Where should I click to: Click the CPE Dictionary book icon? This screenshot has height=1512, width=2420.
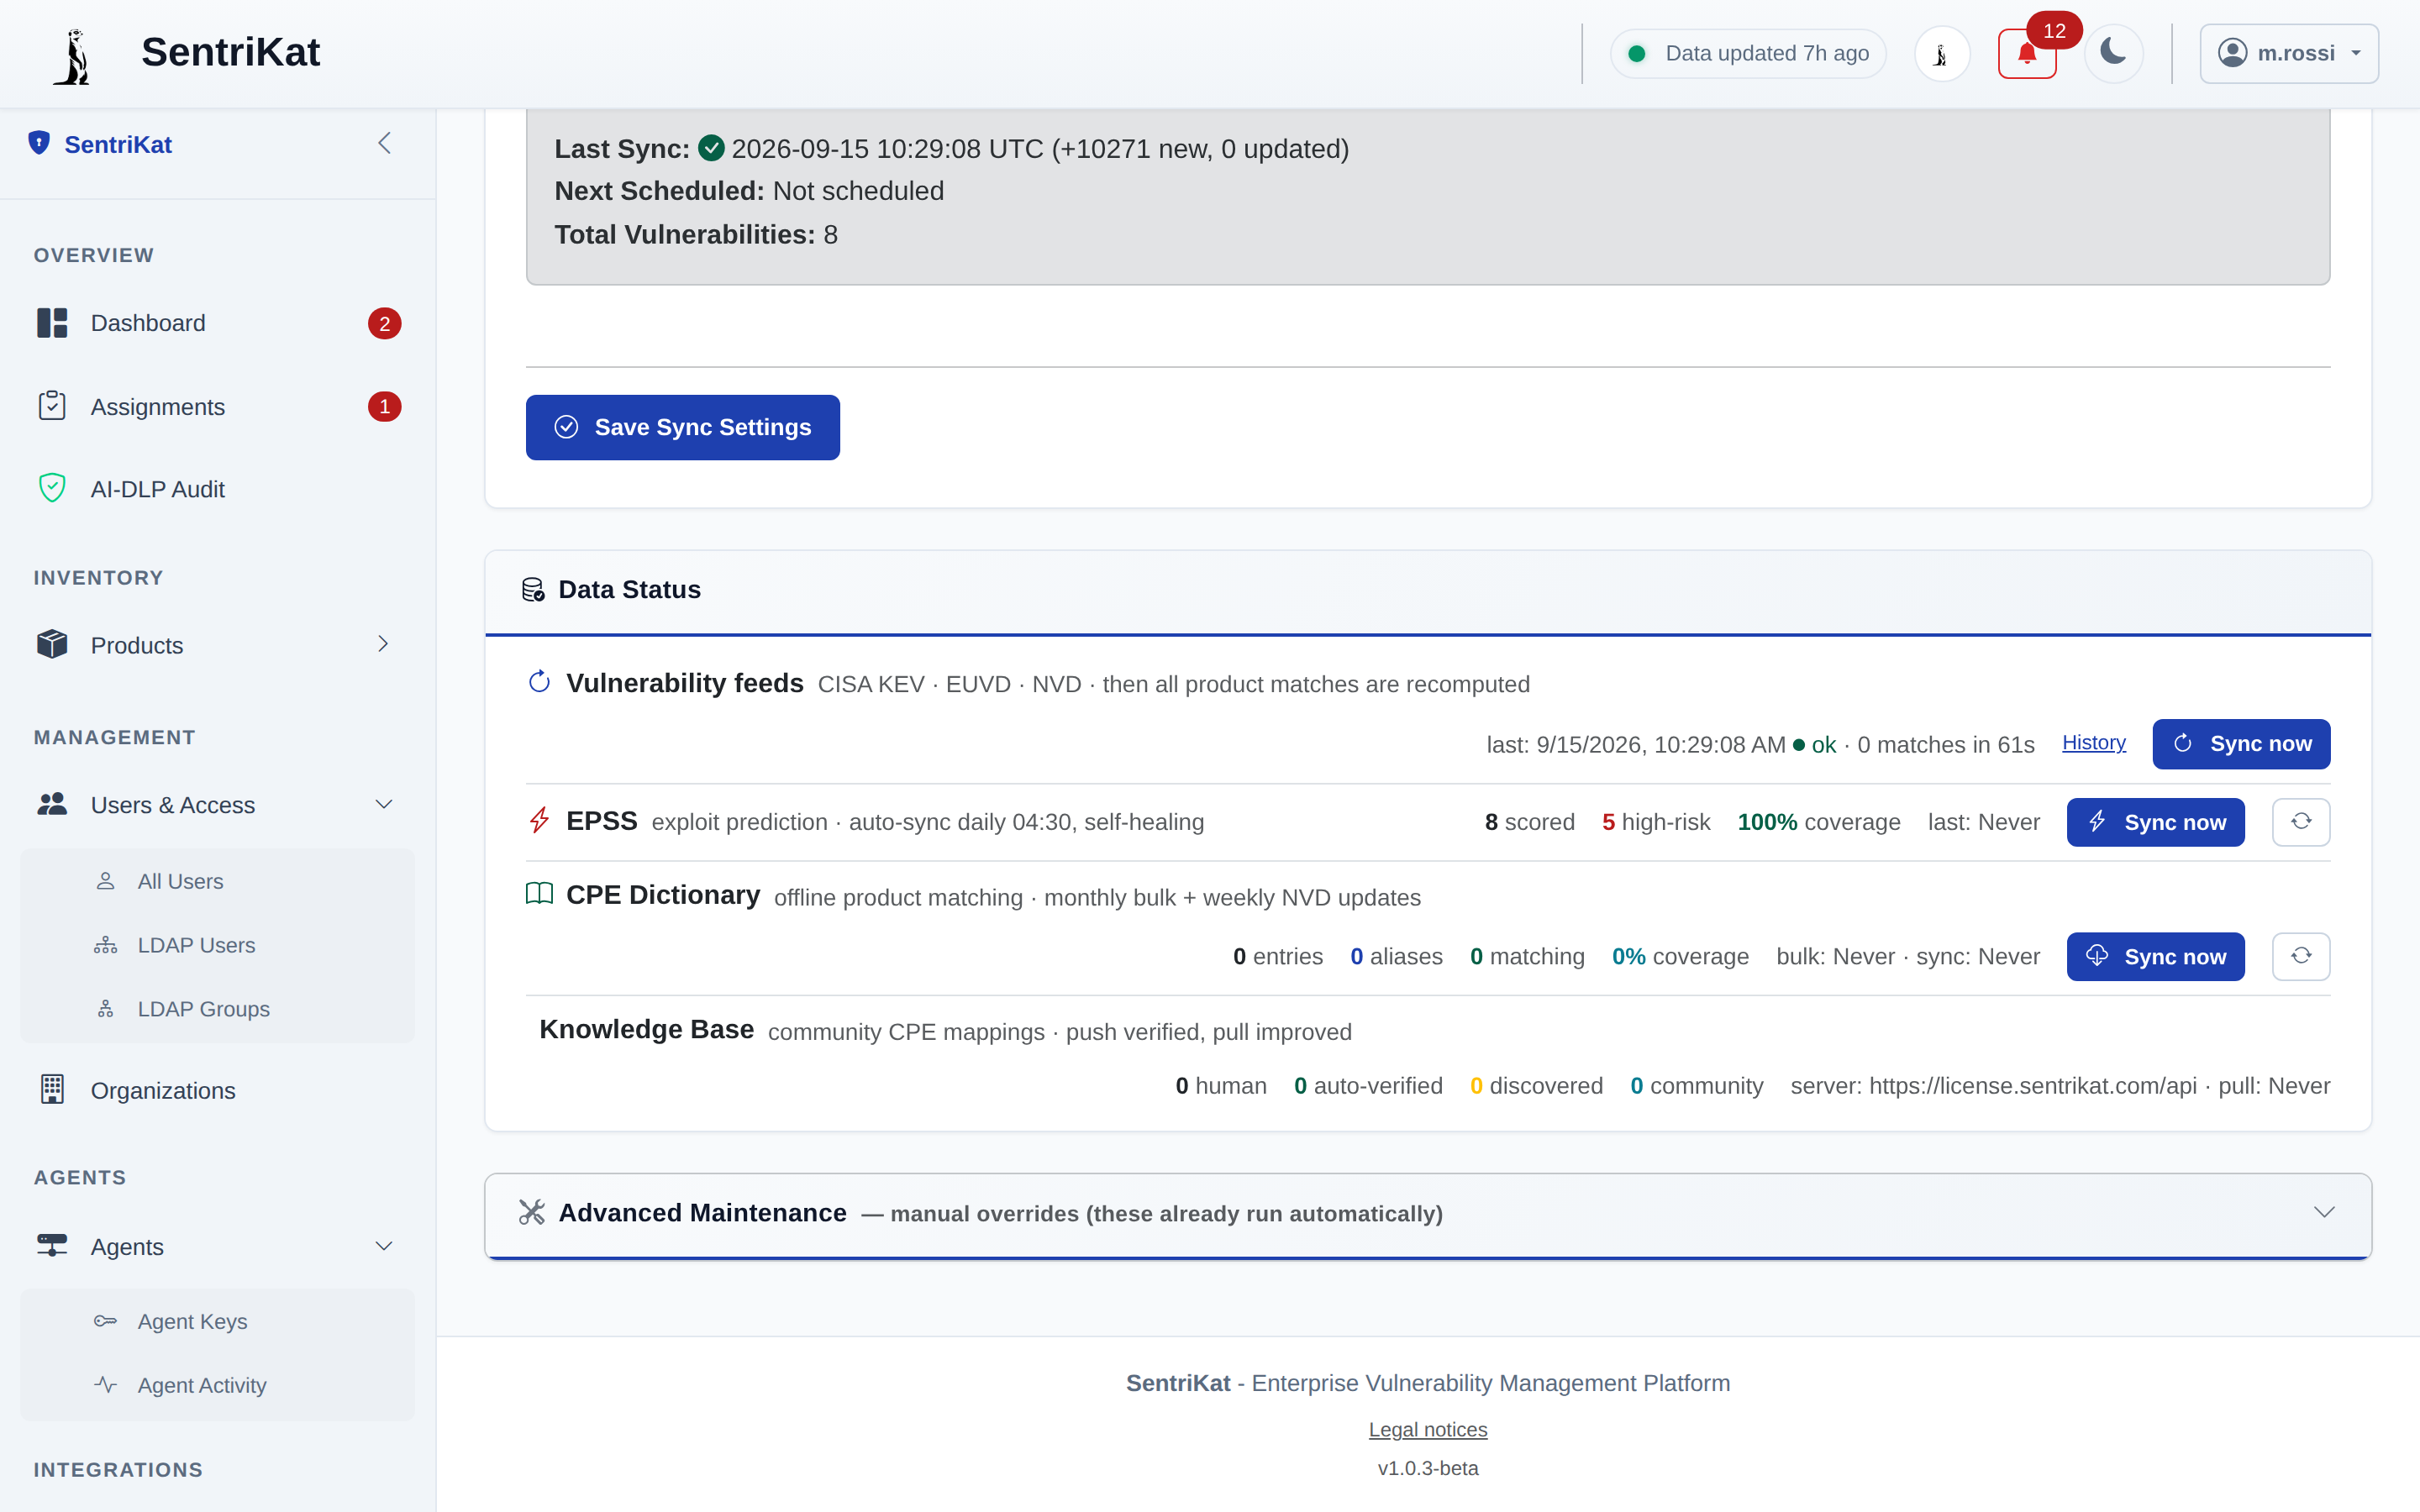[x=539, y=893]
